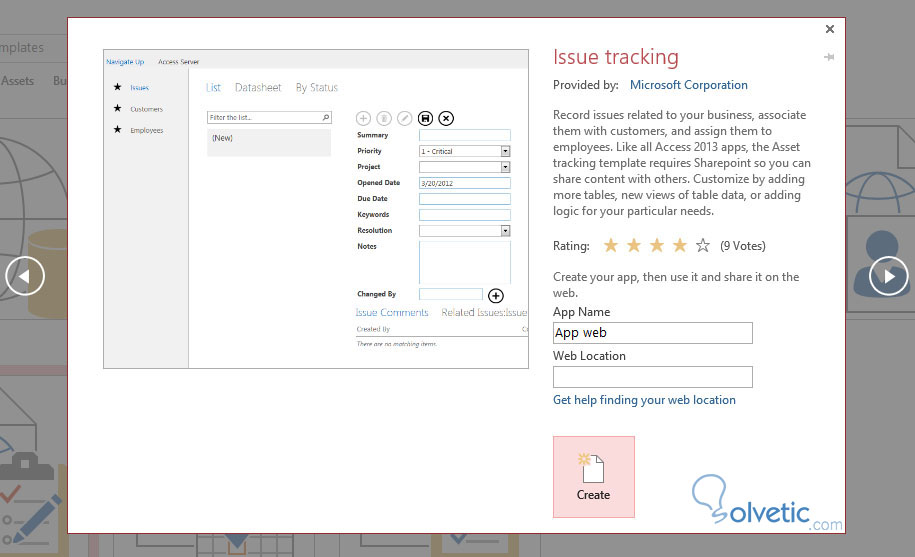The height and width of the screenshot is (557, 915).
Task: Go to the next template with right arrow
Action: tap(889, 276)
